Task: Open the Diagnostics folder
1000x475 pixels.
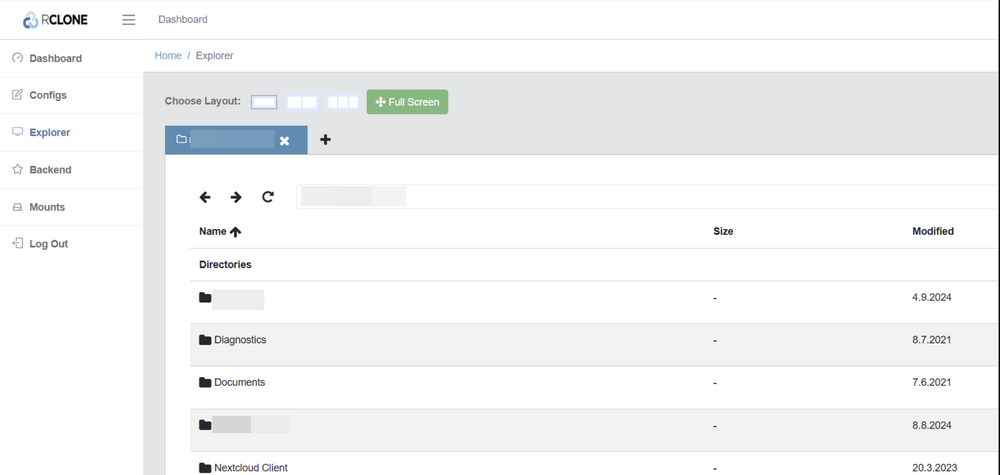Action: click(x=240, y=340)
